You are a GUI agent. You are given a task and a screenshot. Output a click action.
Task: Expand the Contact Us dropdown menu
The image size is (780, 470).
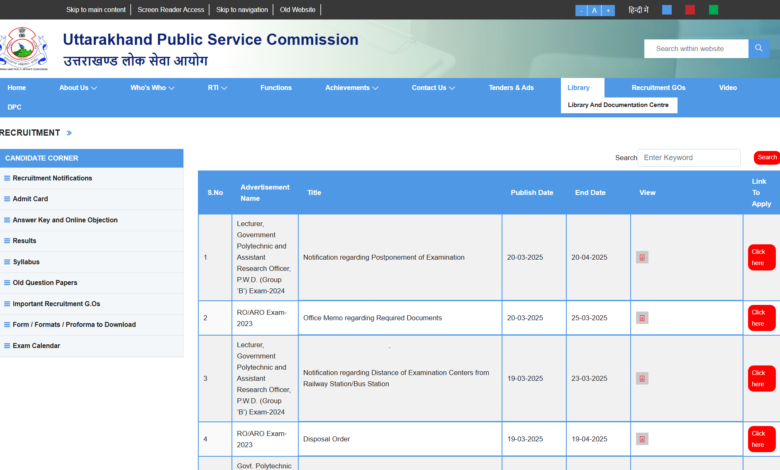pos(433,88)
